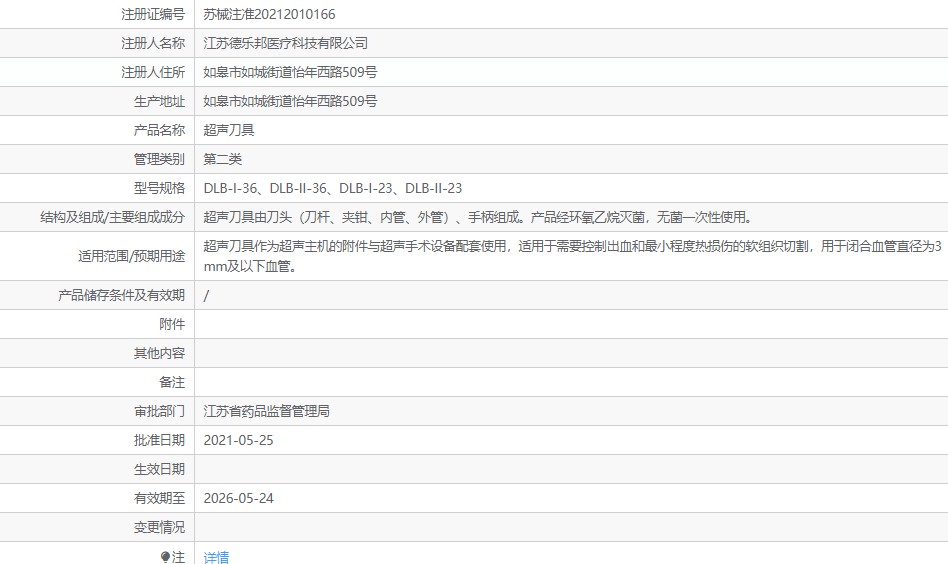Click the 附件 label

click(172, 325)
